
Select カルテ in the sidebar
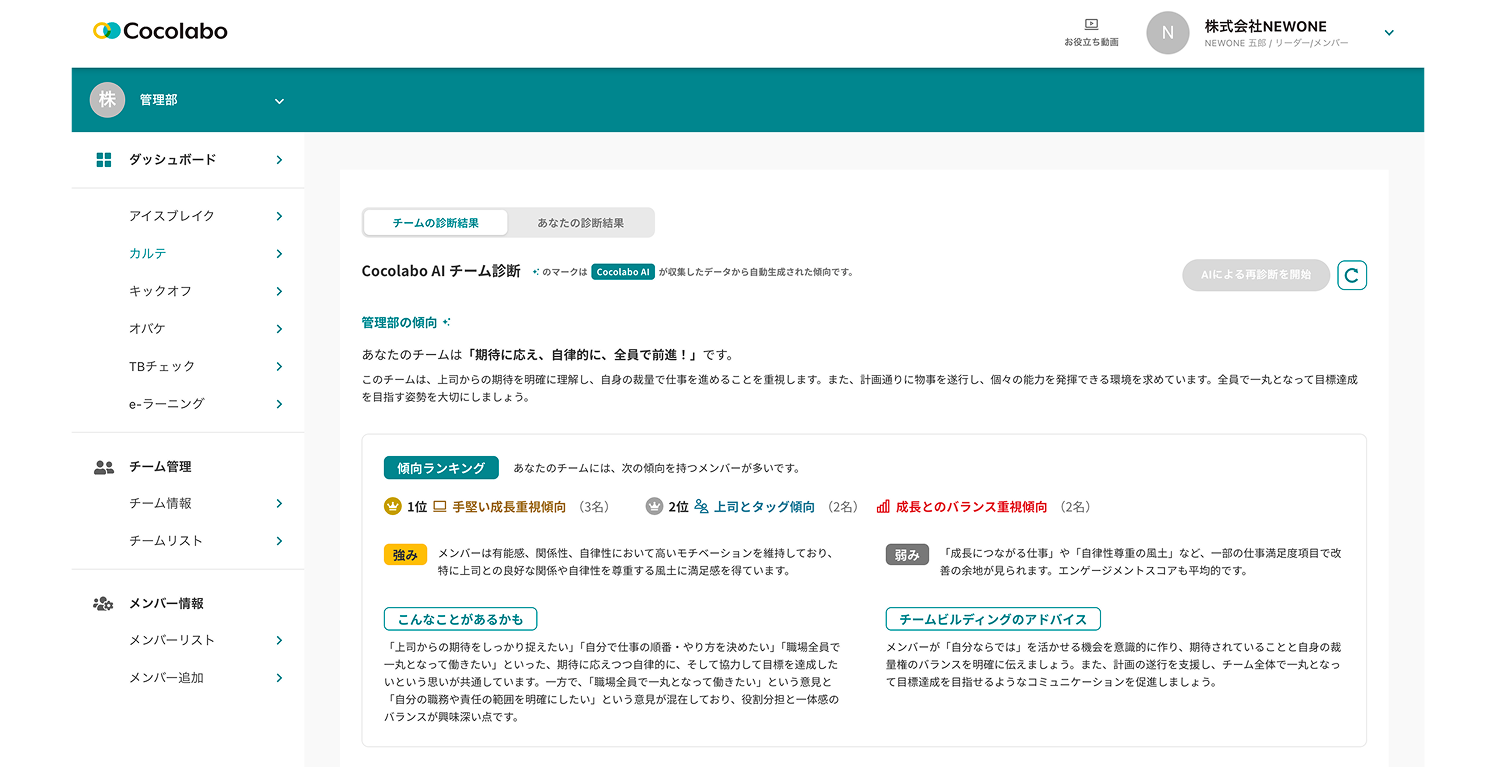pos(148,254)
